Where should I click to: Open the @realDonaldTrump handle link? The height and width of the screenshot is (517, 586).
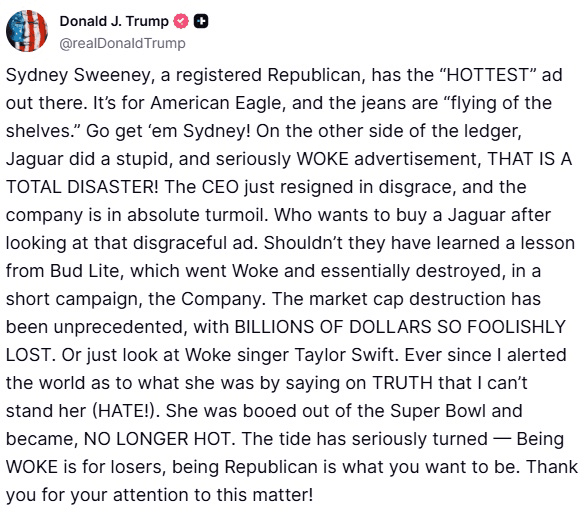(x=123, y=43)
